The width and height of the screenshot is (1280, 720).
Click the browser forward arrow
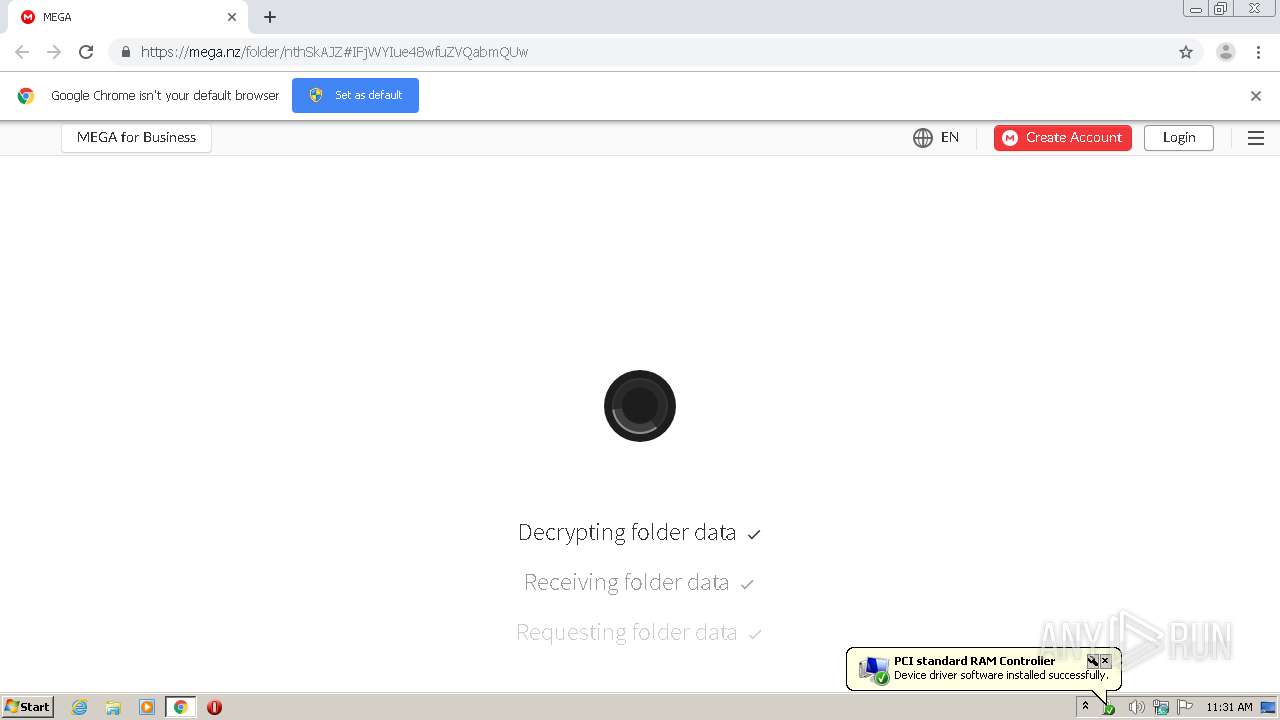(54, 52)
